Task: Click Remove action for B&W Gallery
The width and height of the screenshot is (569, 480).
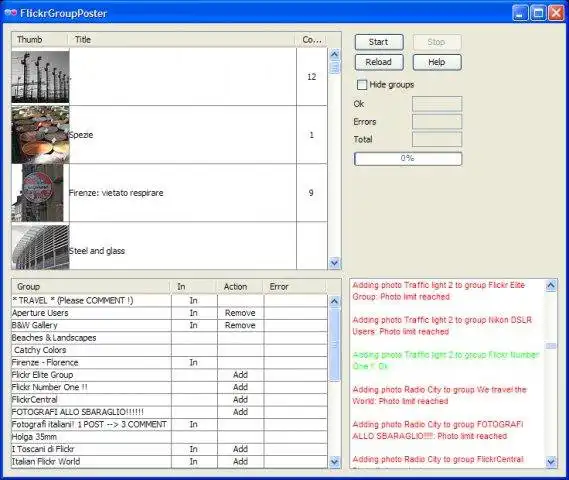Action: click(240, 325)
